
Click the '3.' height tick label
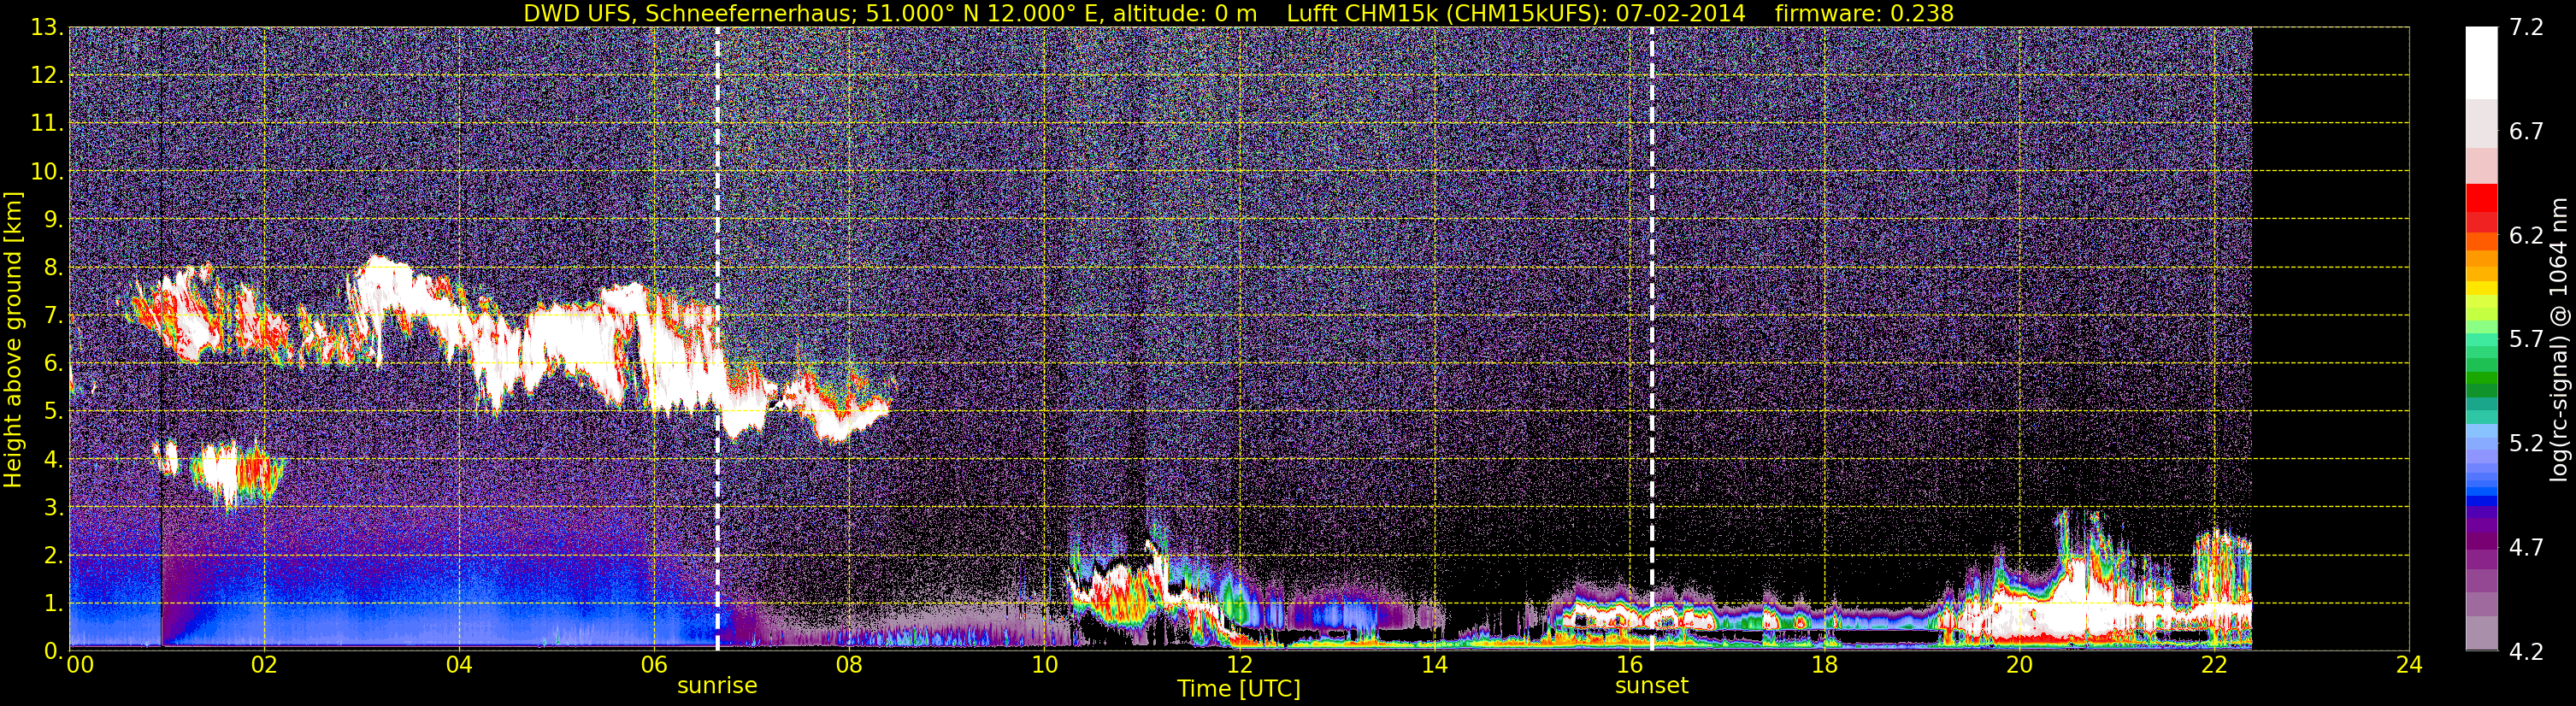52,508
